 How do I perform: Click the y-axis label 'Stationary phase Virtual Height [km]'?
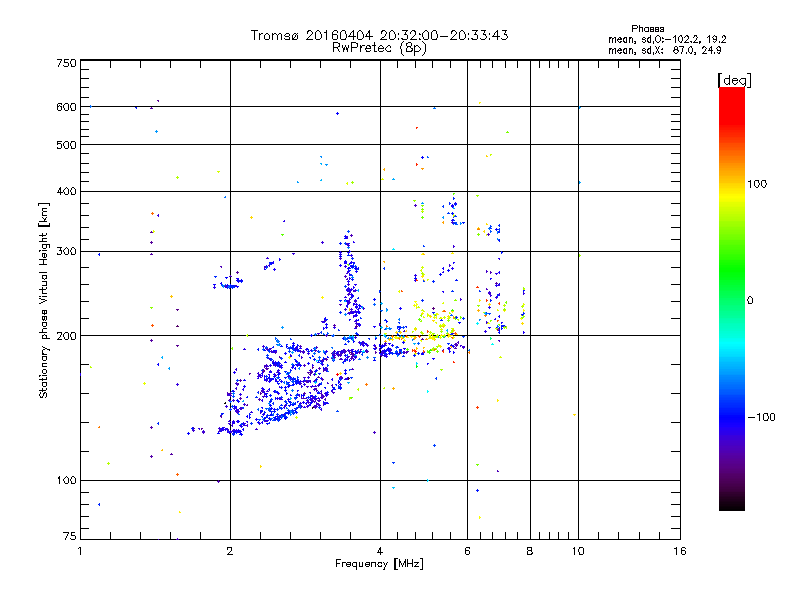click(x=43, y=301)
